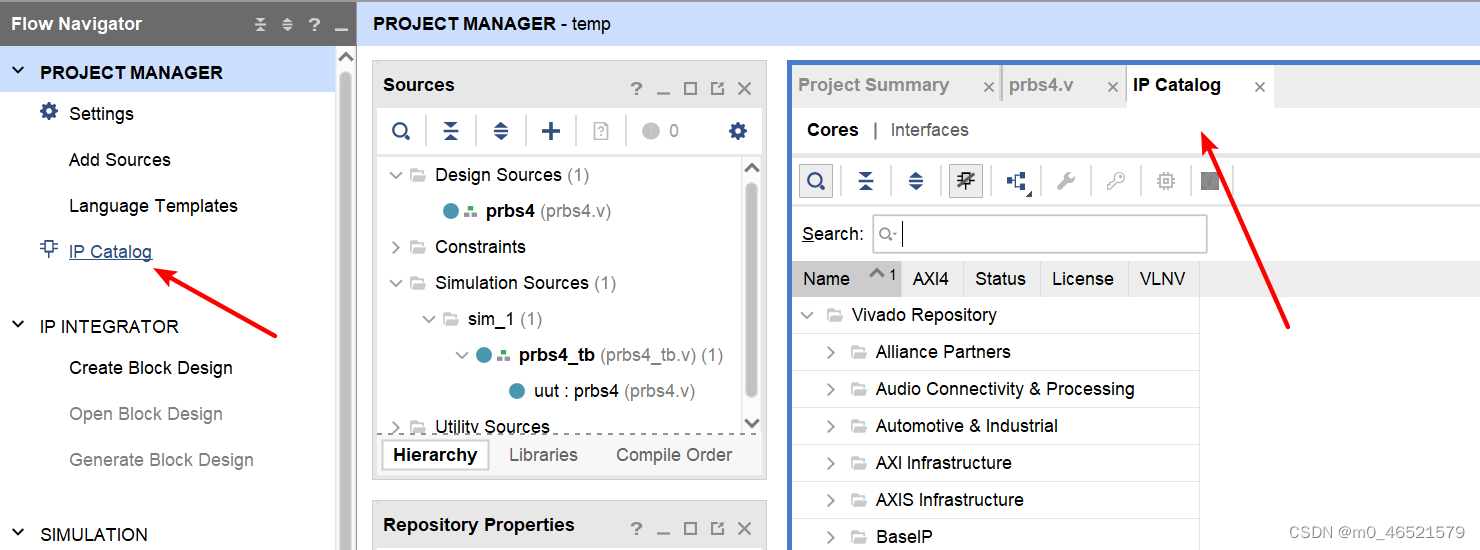Select the Hierarchy tab in Sources
Image resolution: width=1480 pixels, height=550 pixels.
[x=435, y=455]
